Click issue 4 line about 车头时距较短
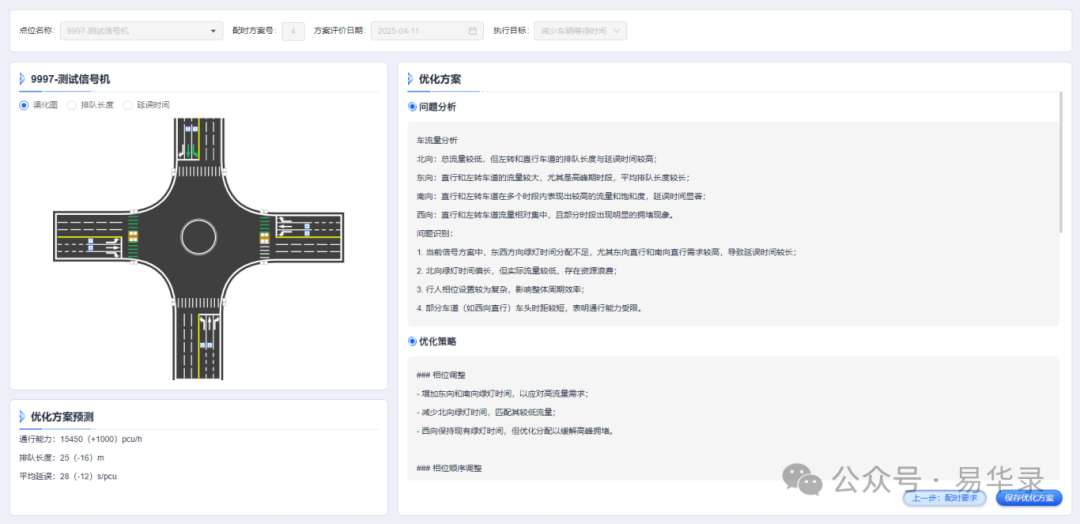This screenshot has height=524, width=1080. point(530,308)
